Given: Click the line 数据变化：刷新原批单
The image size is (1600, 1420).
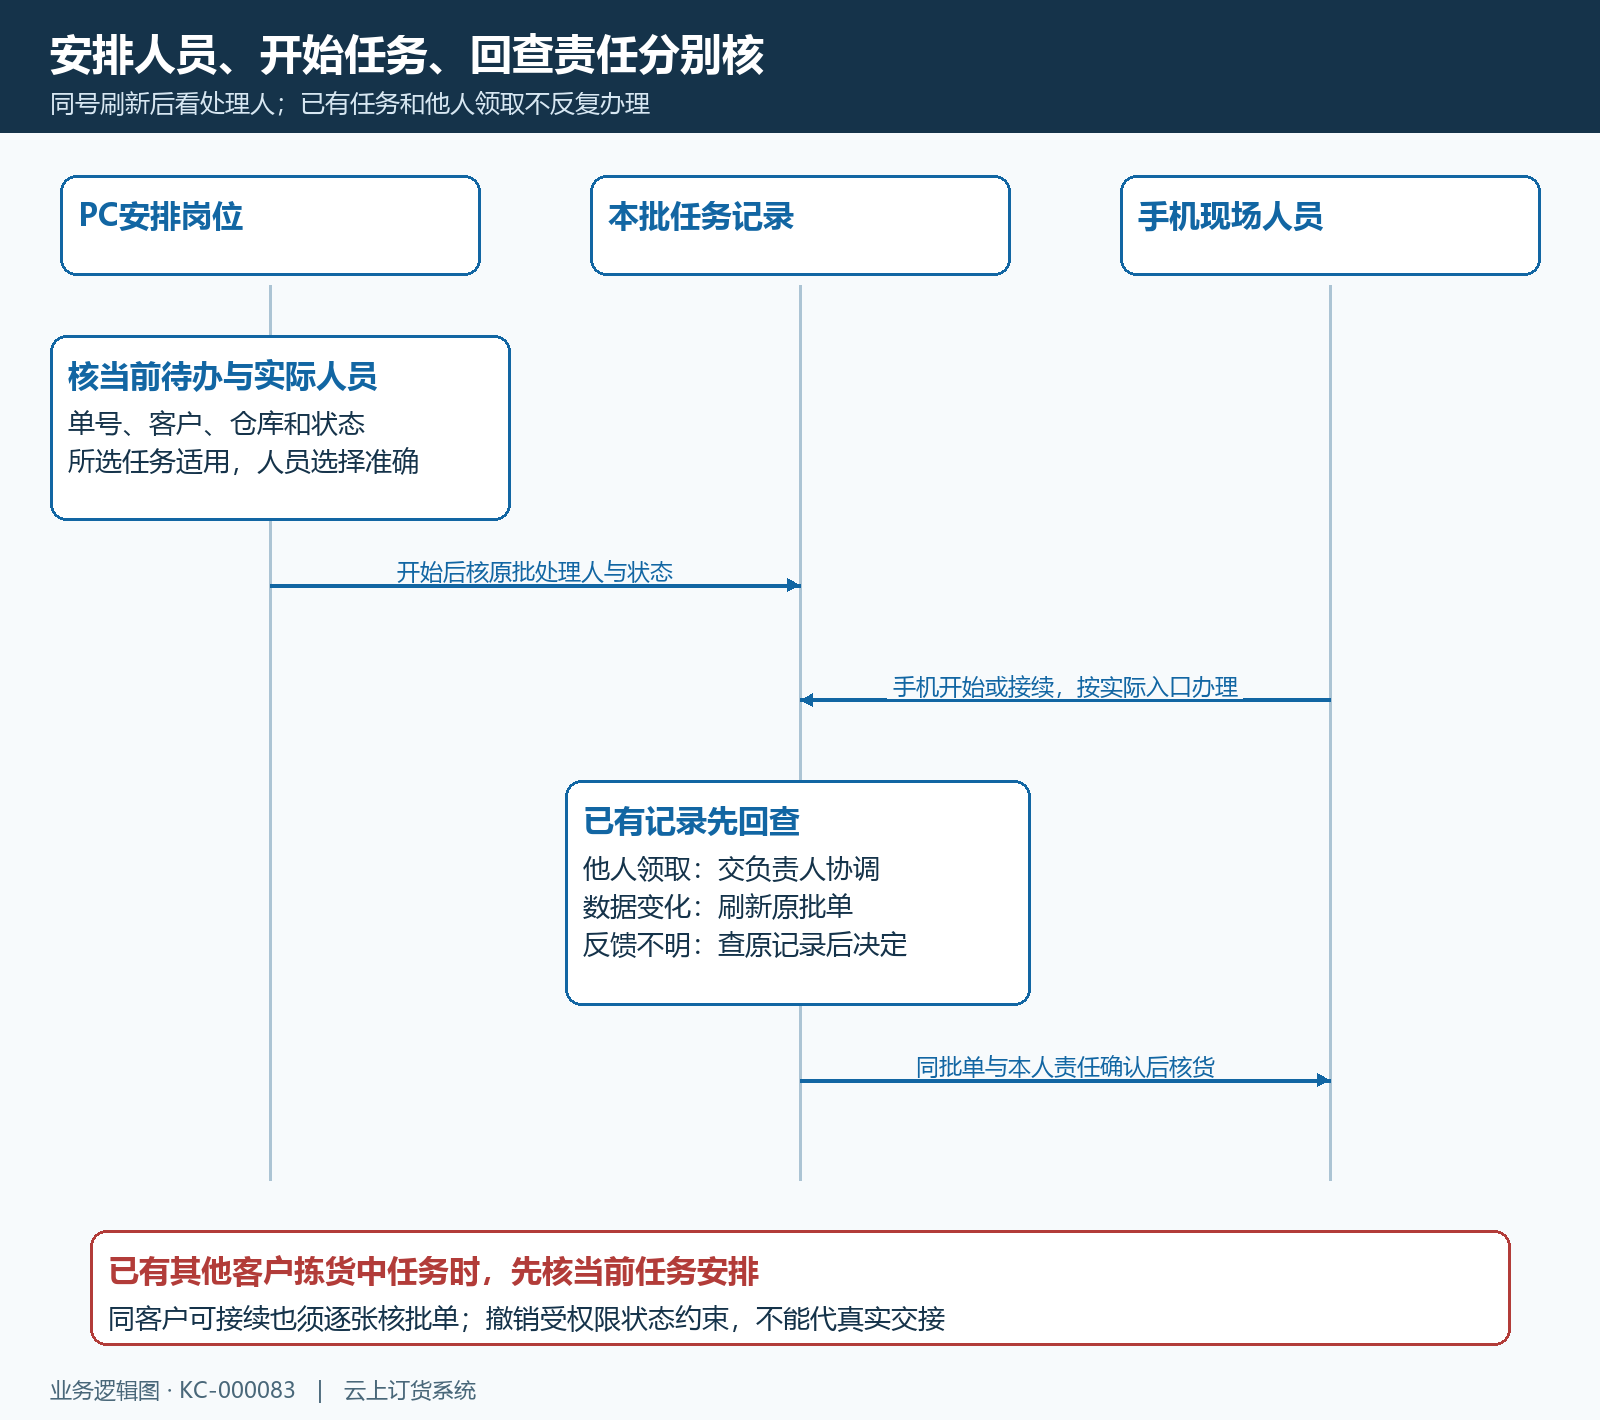Looking at the screenshot, I should pos(718,907).
